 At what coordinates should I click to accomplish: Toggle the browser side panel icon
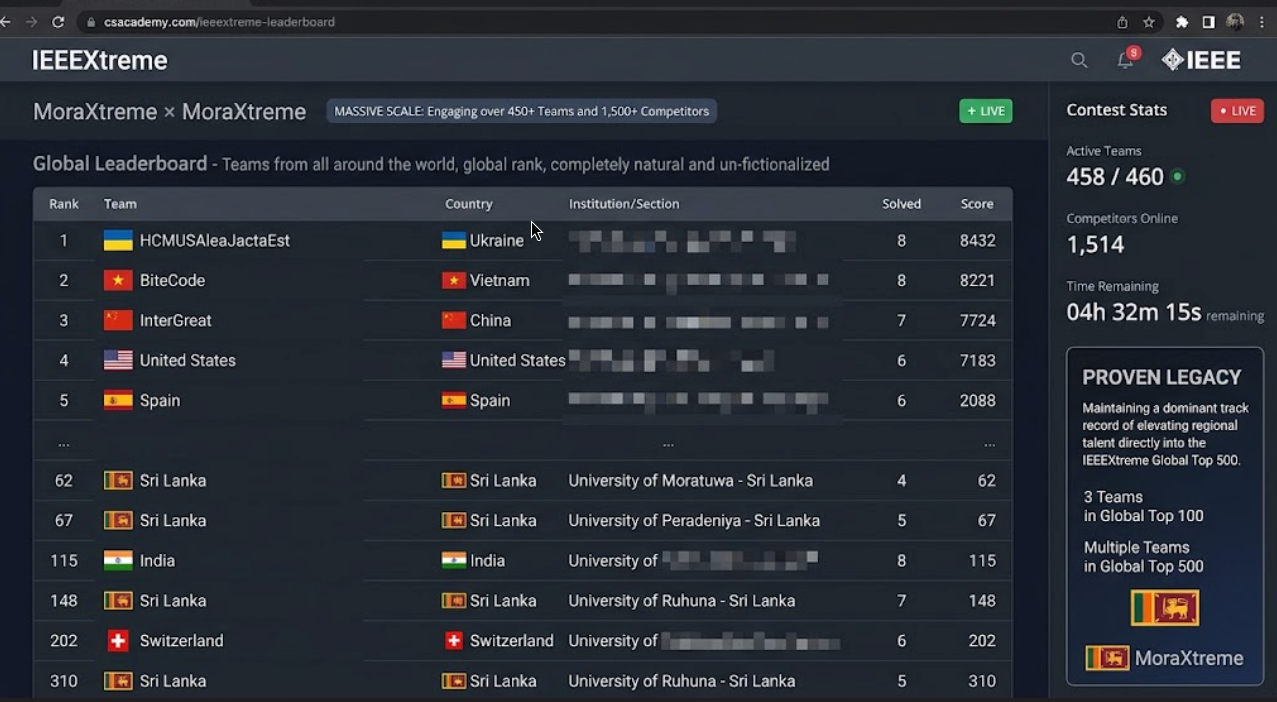(x=1209, y=22)
